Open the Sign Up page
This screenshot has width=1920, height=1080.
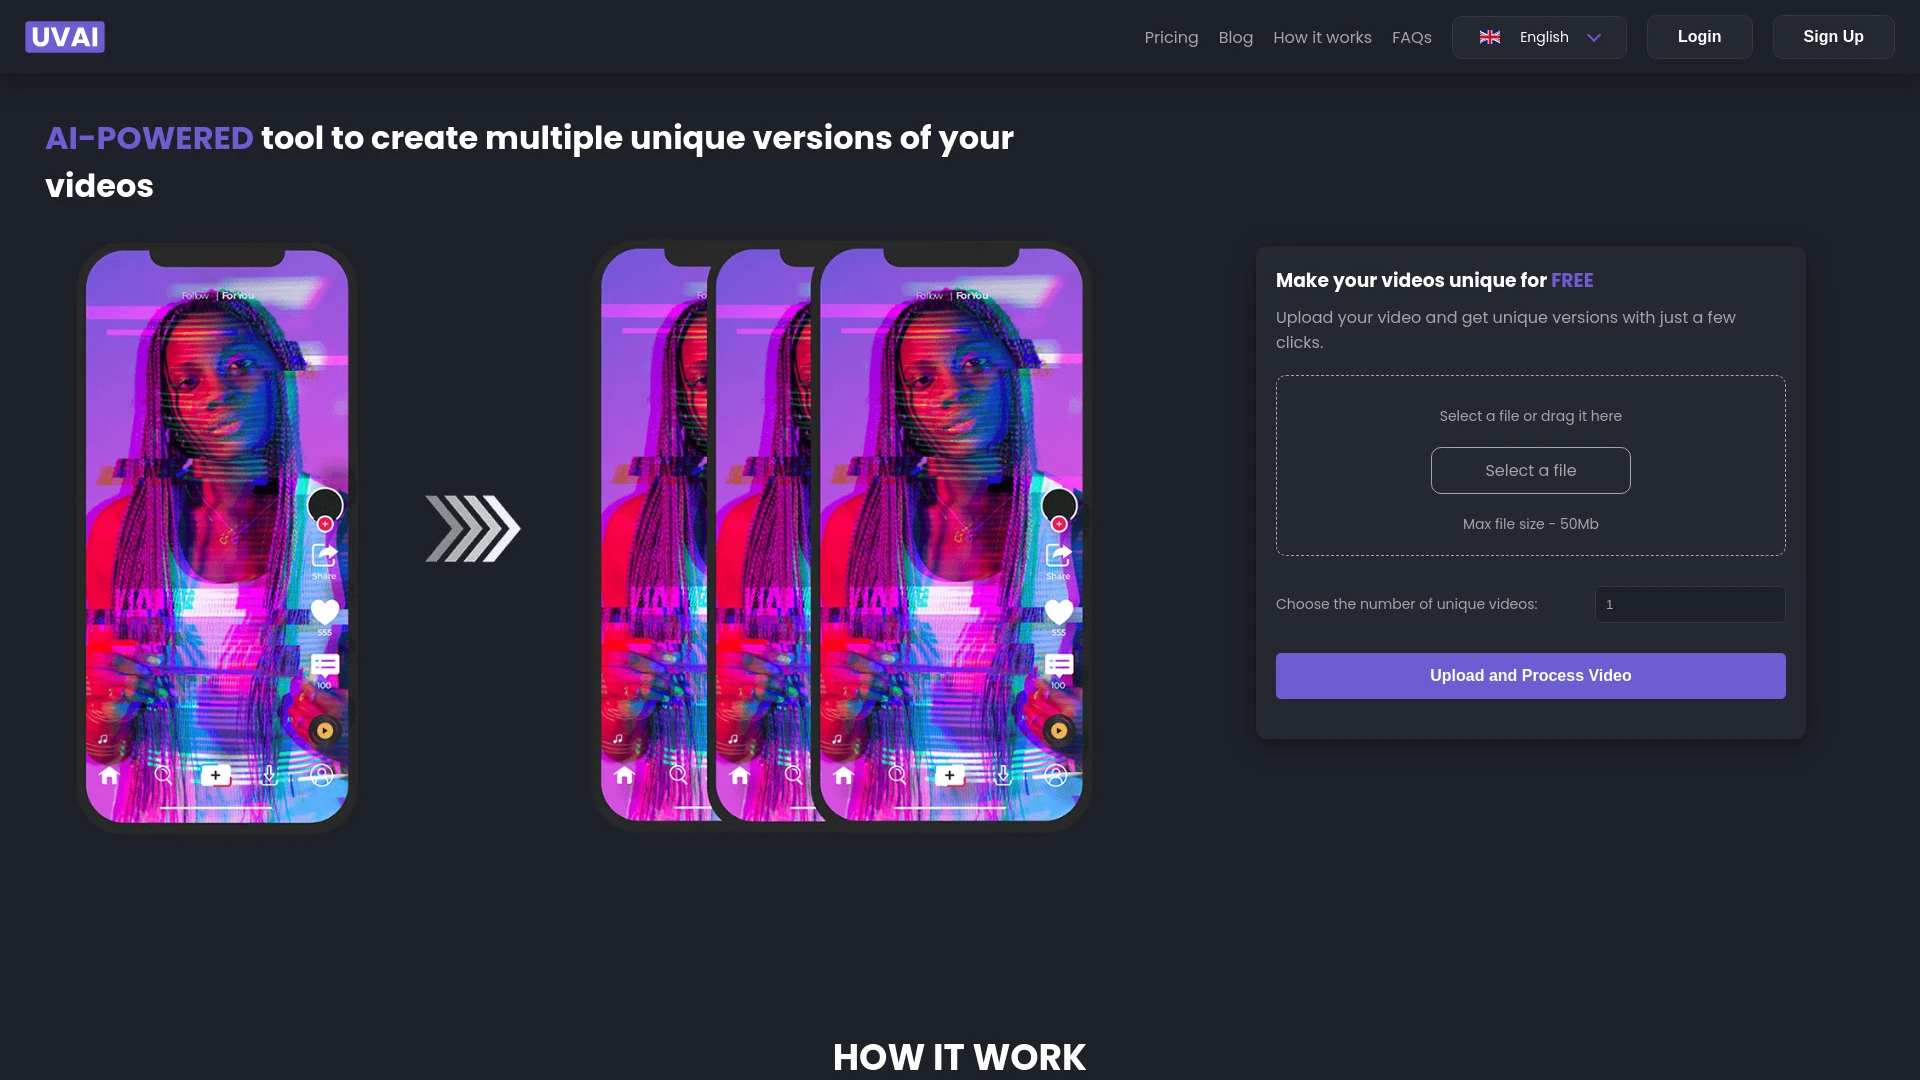pyautogui.click(x=1833, y=36)
